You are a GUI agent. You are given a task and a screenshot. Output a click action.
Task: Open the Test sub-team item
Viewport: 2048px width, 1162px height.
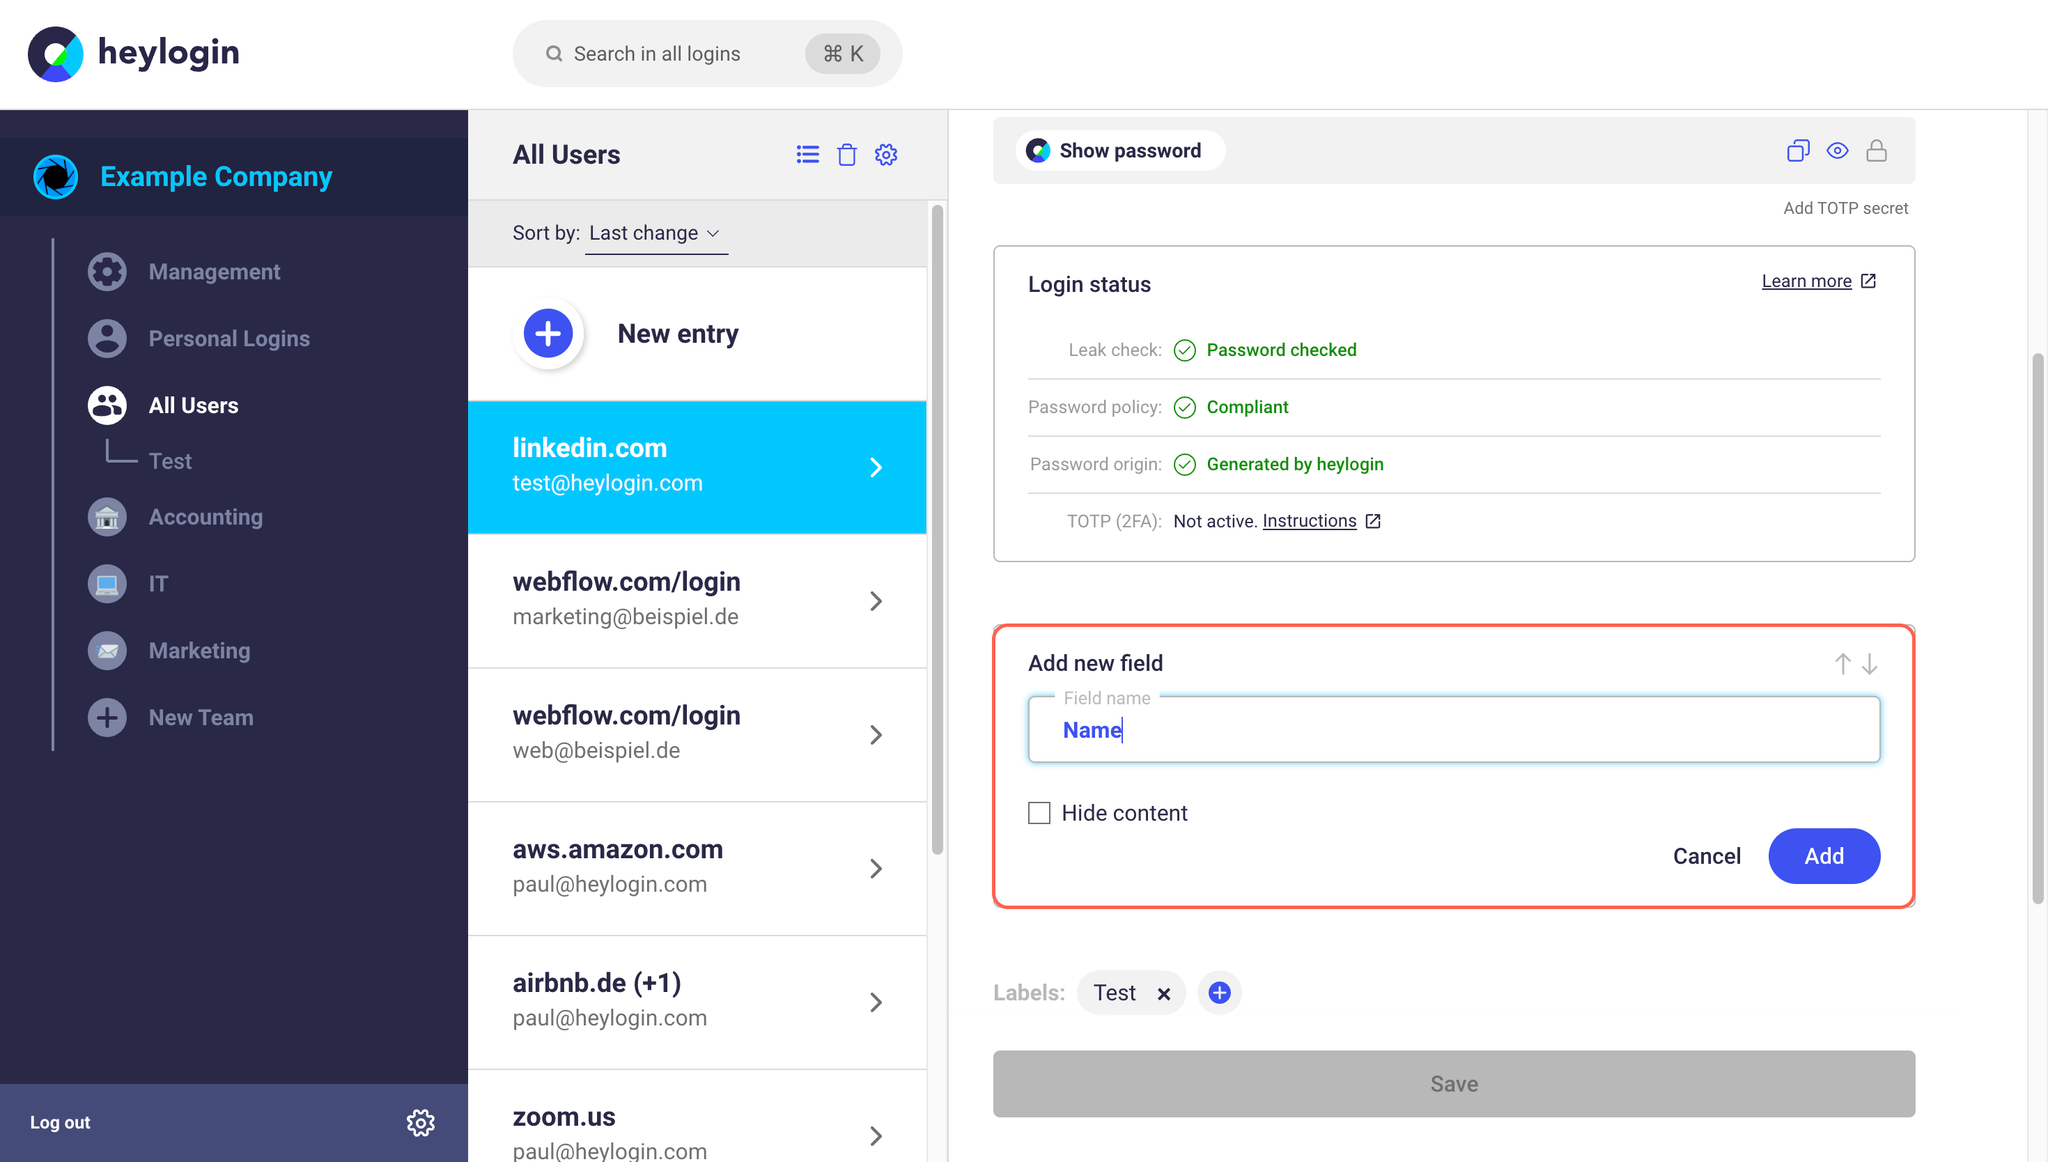tap(170, 461)
